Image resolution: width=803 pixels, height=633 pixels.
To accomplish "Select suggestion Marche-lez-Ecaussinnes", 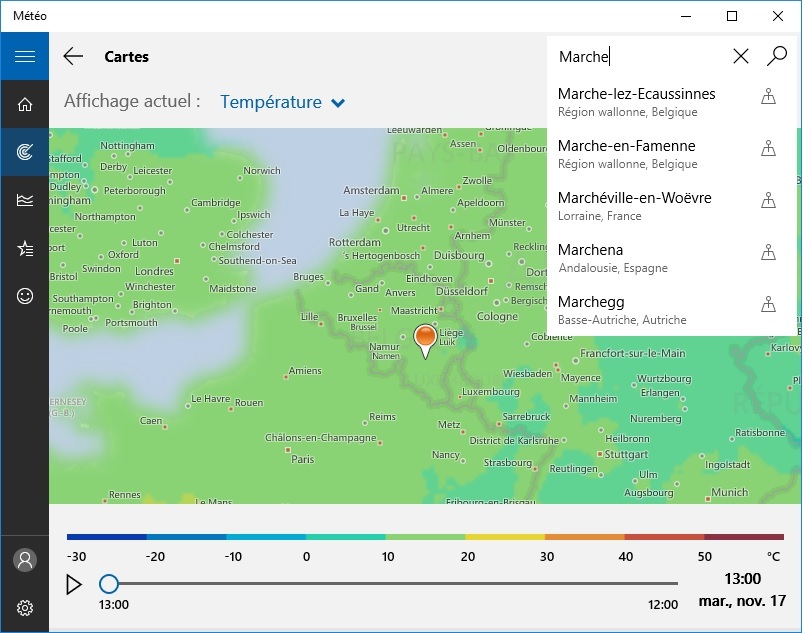I will 672,102.
